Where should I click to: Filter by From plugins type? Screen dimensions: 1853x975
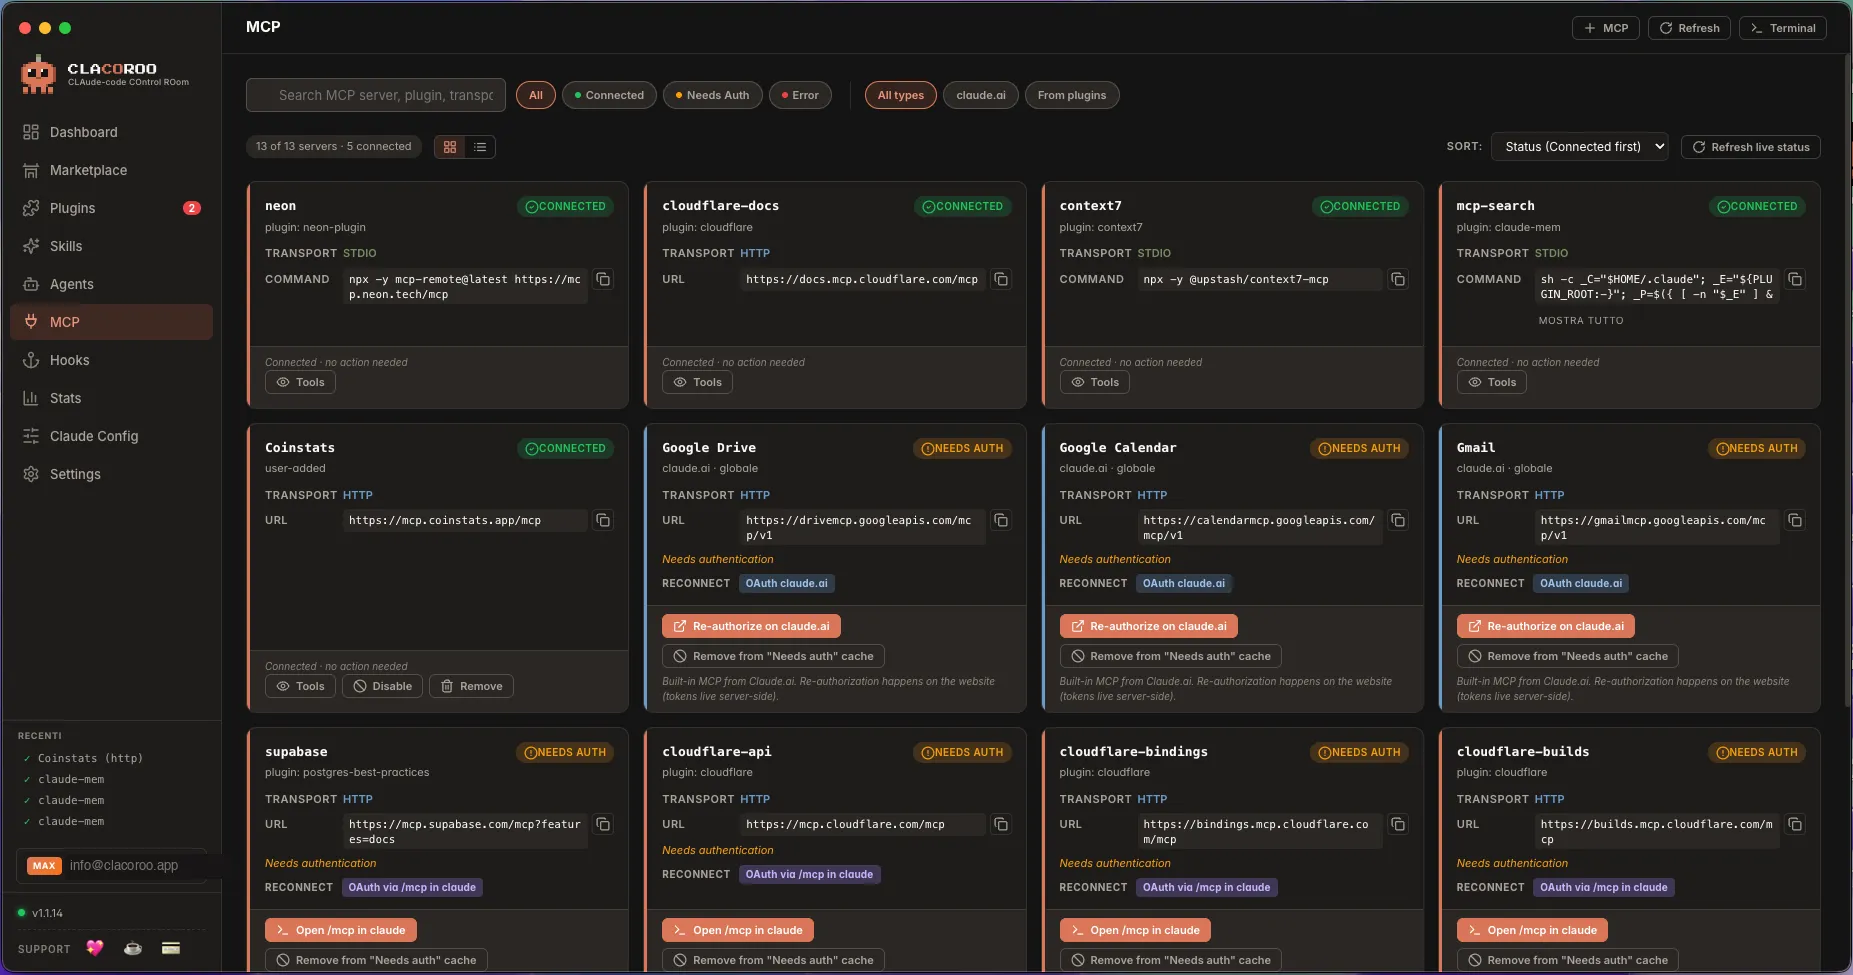pos(1072,95)
